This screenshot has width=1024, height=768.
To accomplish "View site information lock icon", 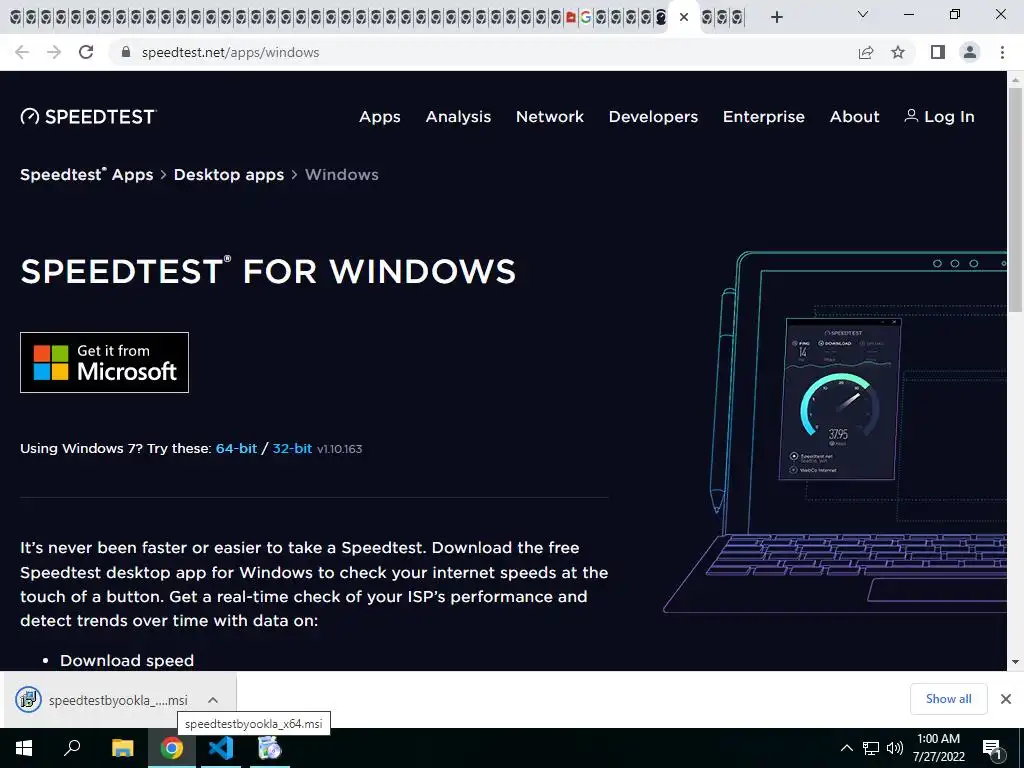I will coord(127,52).
